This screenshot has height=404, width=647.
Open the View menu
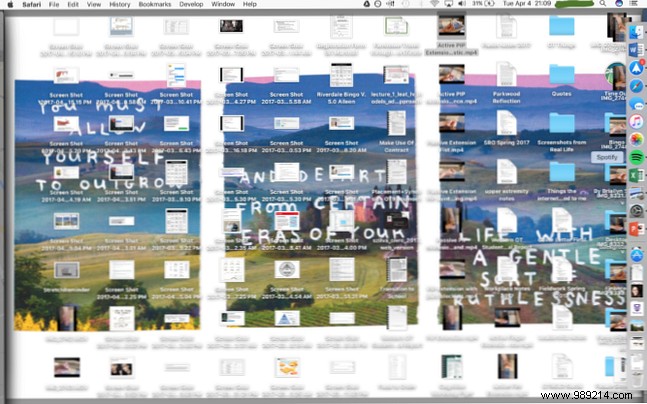click(x=94, y=4)
